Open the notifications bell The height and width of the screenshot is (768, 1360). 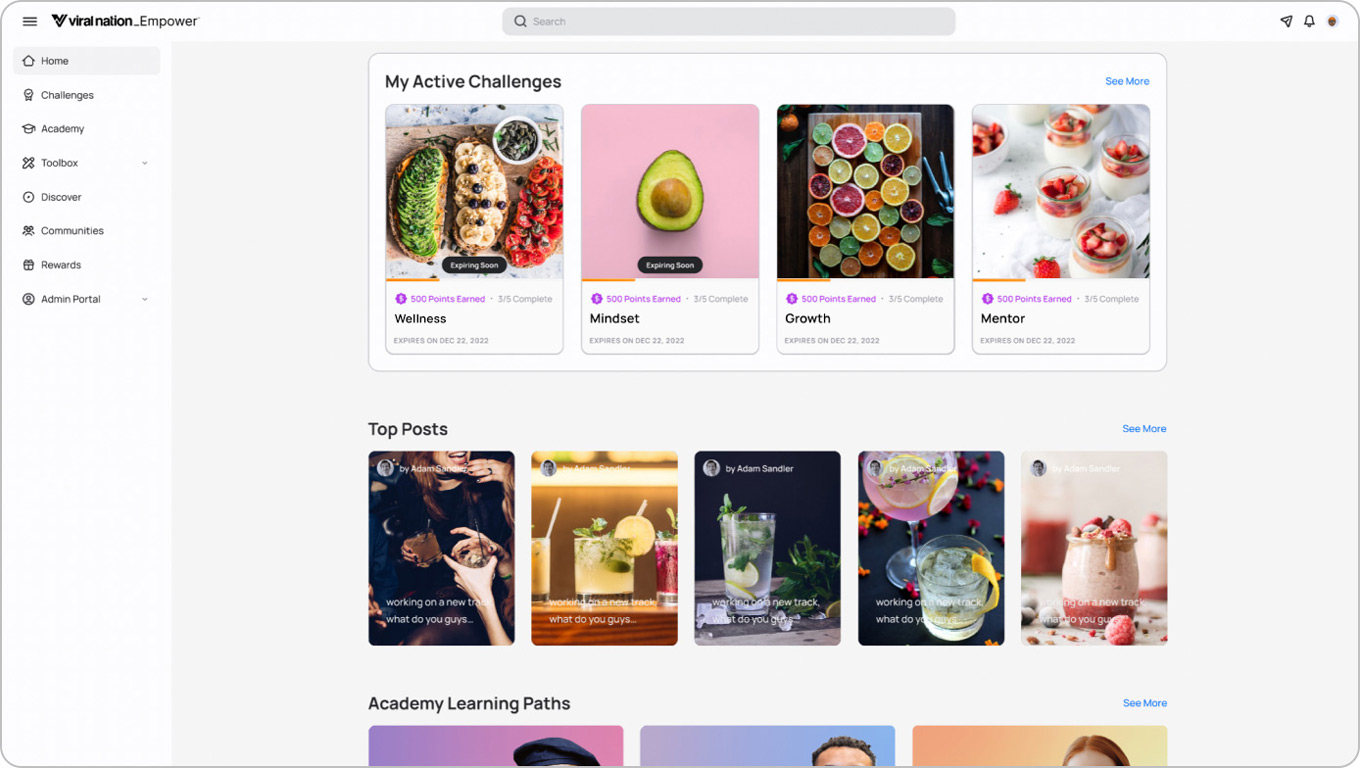coord(1309,21)
